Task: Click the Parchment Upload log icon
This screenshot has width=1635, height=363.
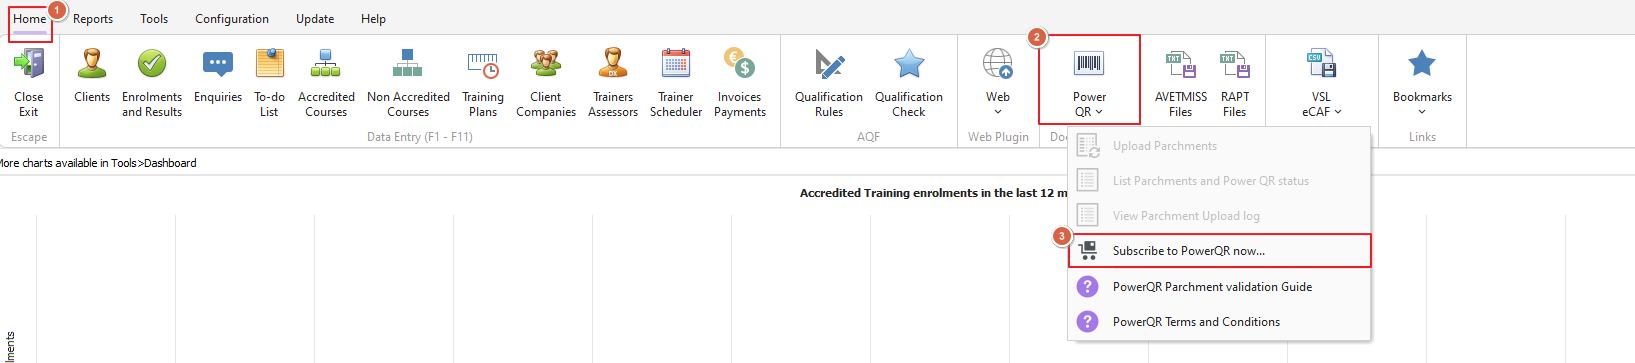Action: pyautogui.click(x=1088, y=216)
